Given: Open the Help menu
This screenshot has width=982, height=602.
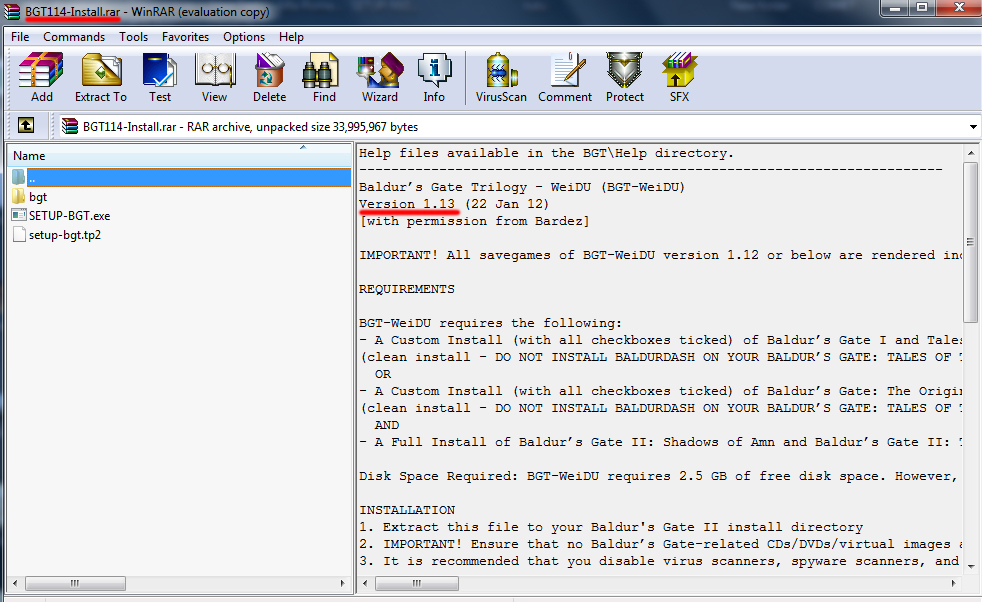Looking at the screenshot, I should (x=291, y=37).
